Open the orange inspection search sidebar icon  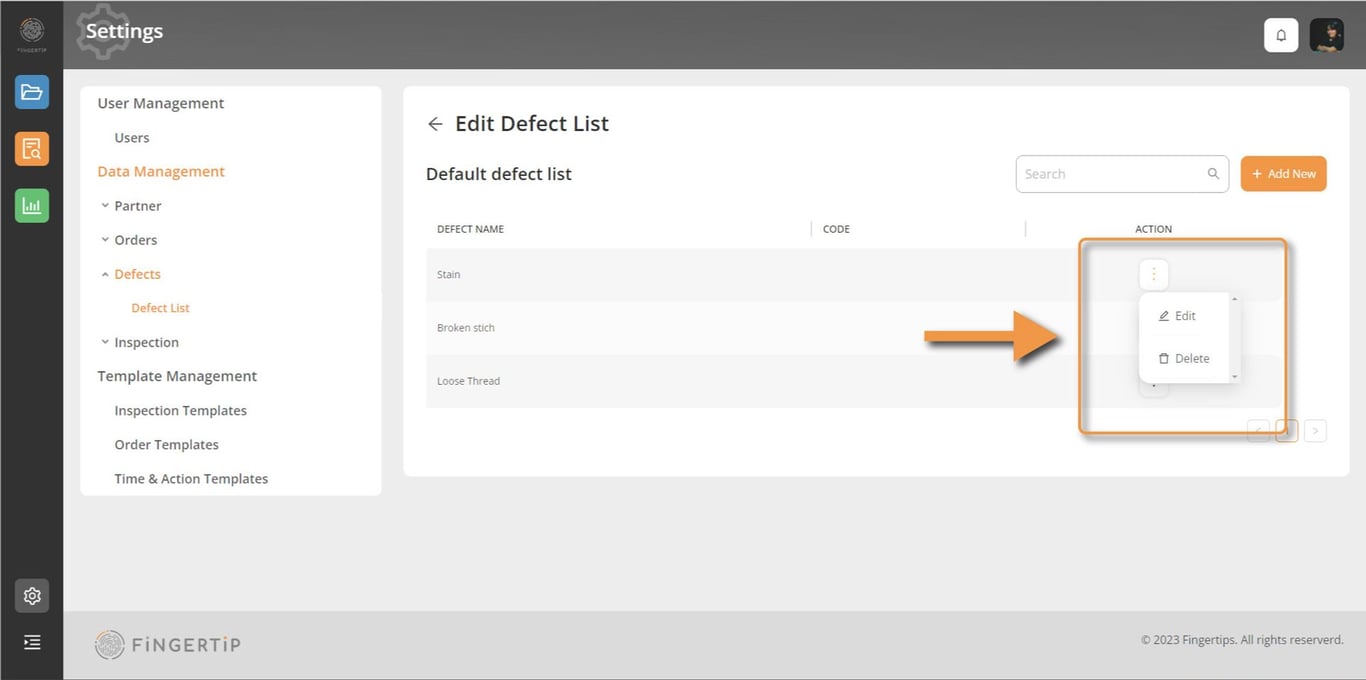32,149
